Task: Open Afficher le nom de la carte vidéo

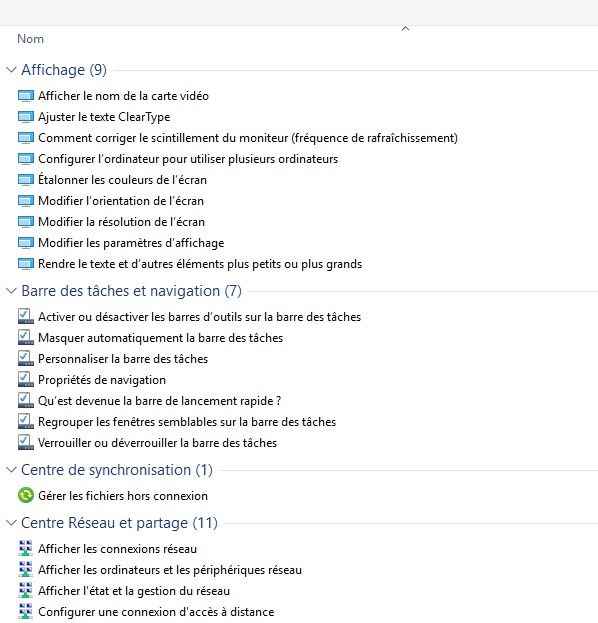Action: pos(124,96)
